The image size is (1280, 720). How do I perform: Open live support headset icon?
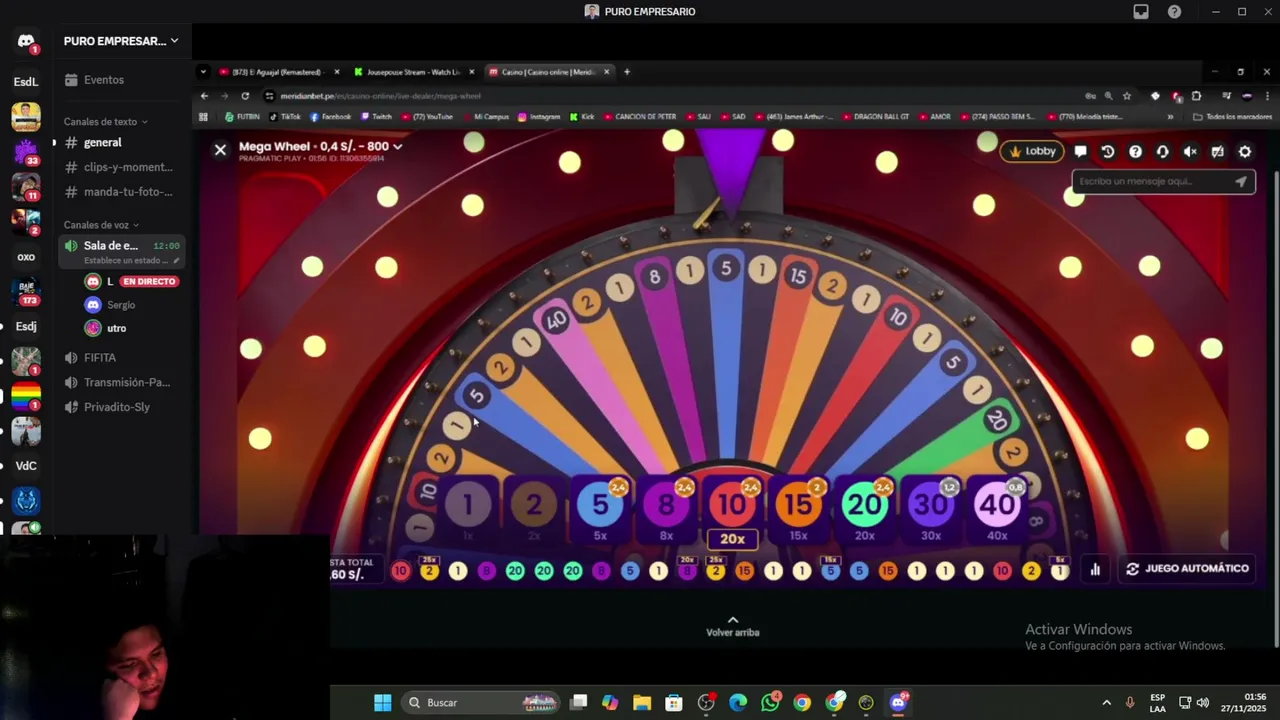[1162, 152]
